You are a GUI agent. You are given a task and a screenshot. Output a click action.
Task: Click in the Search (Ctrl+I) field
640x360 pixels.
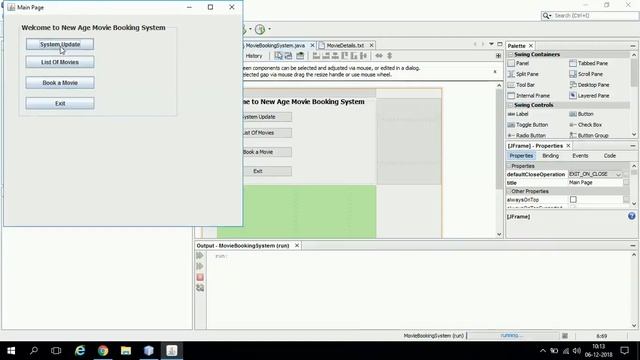click(594, 16)
